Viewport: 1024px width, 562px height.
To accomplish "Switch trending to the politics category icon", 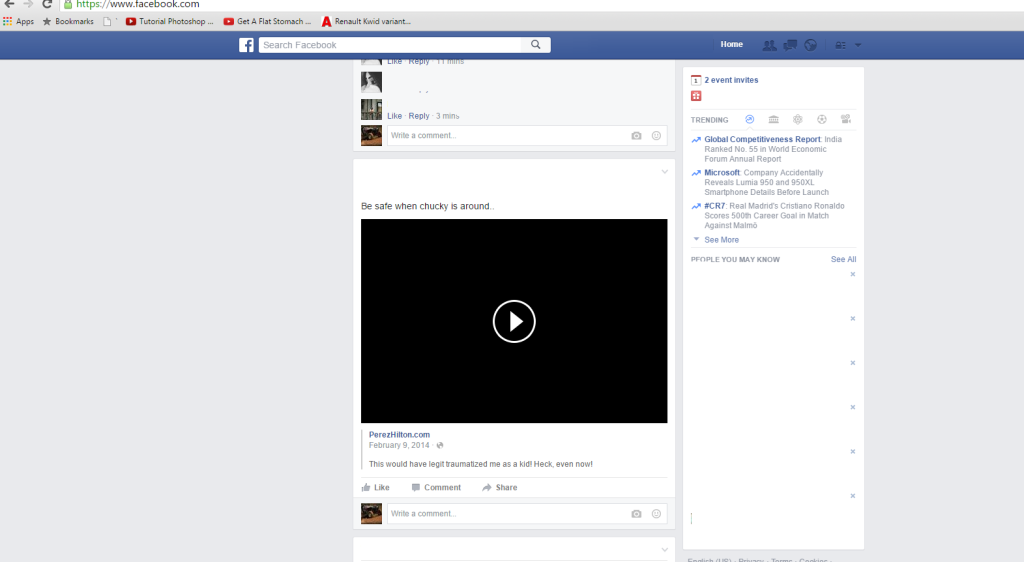I will point(773,120).
